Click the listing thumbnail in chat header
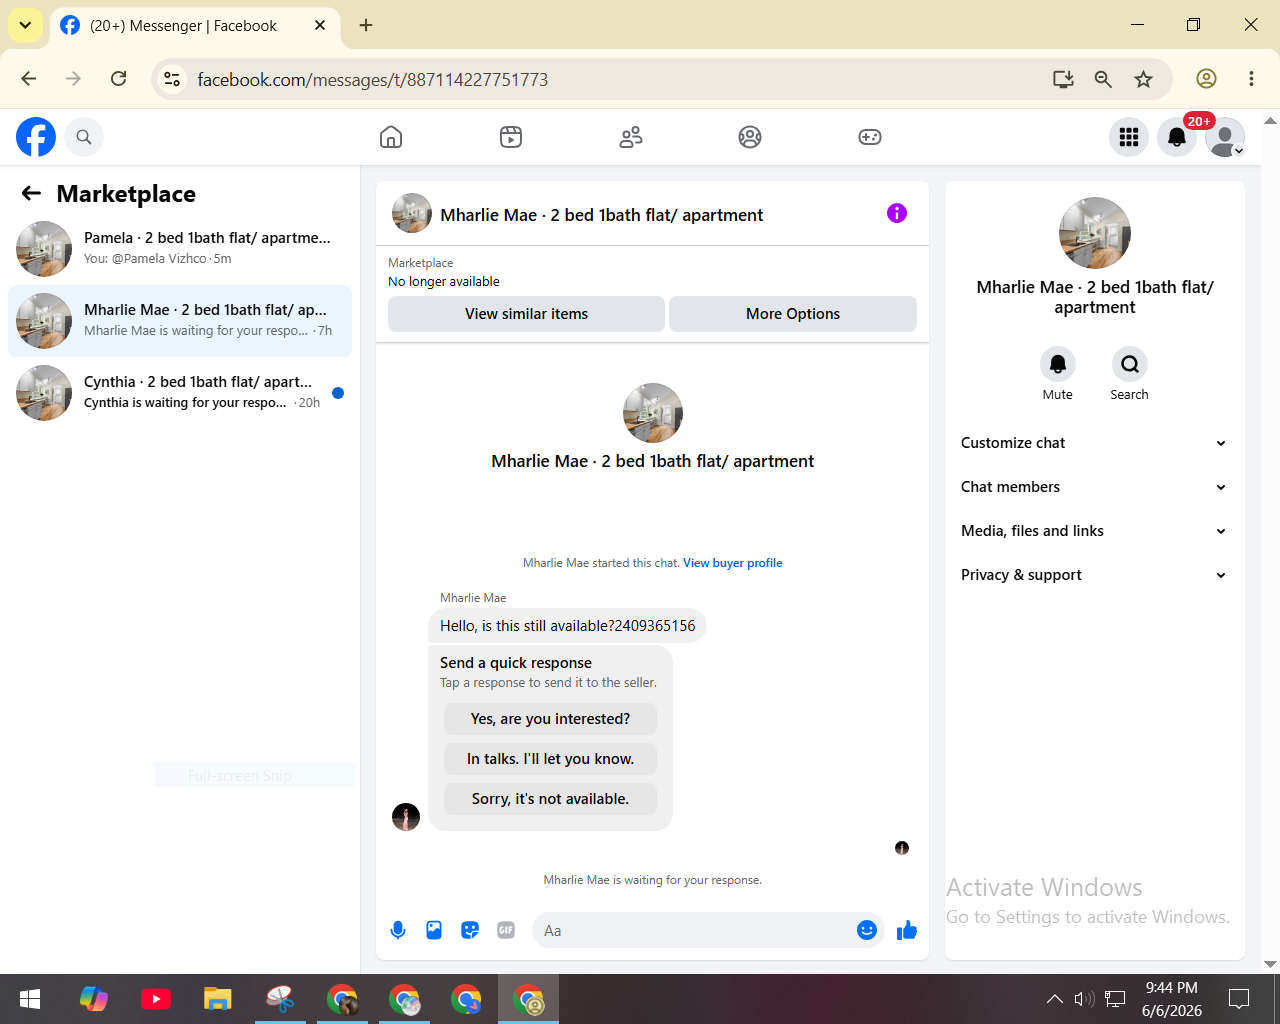Screen dimensions: 1280x1024 click(x=412, y=213)
